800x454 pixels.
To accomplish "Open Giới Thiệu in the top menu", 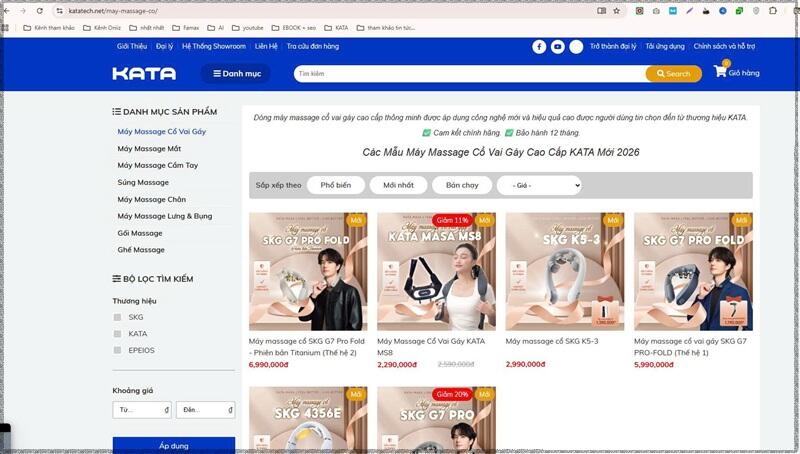I will click(x=132, y=46).
